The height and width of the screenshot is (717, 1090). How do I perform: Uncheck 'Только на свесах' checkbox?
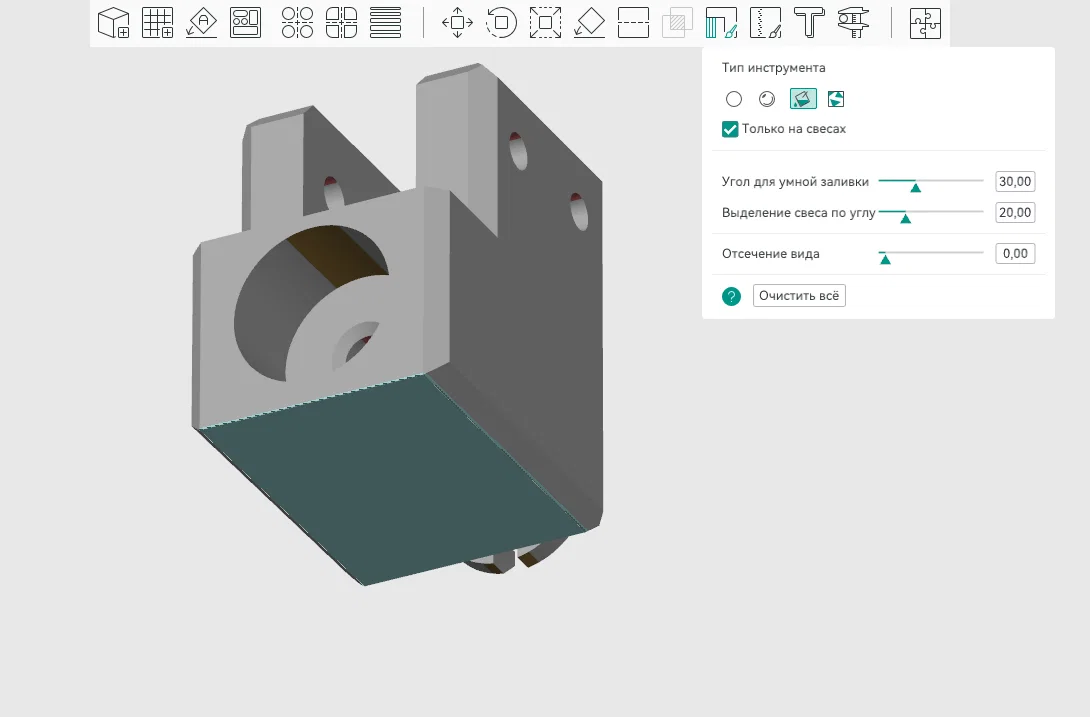tap(730, 129)
